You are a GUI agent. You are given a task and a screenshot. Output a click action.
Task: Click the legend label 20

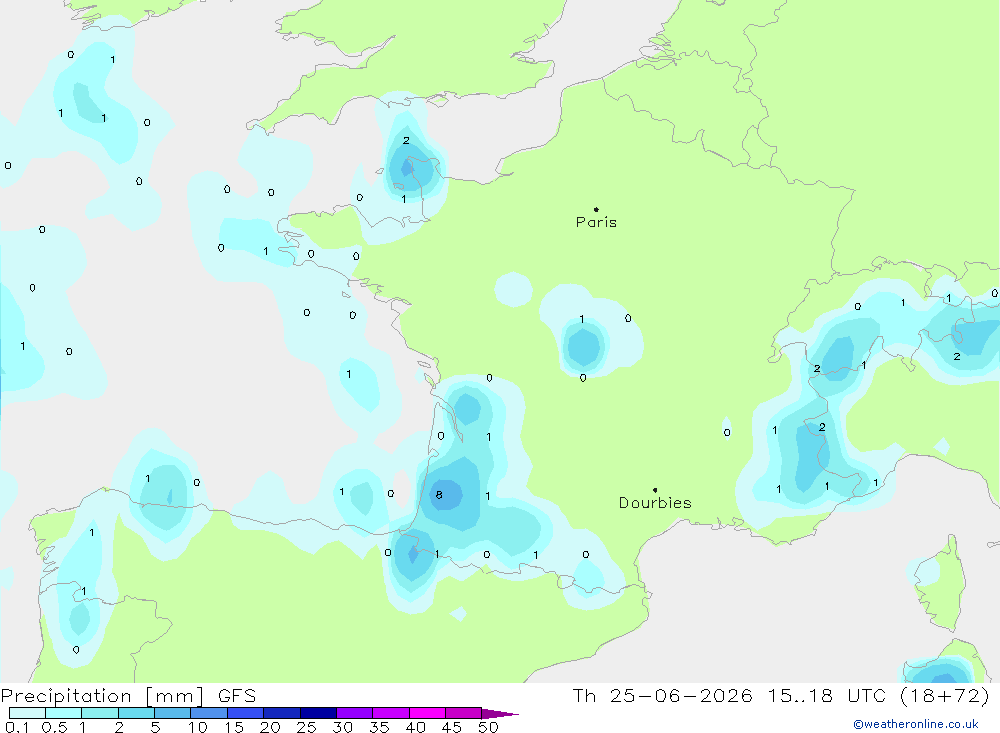click(270, 727)
